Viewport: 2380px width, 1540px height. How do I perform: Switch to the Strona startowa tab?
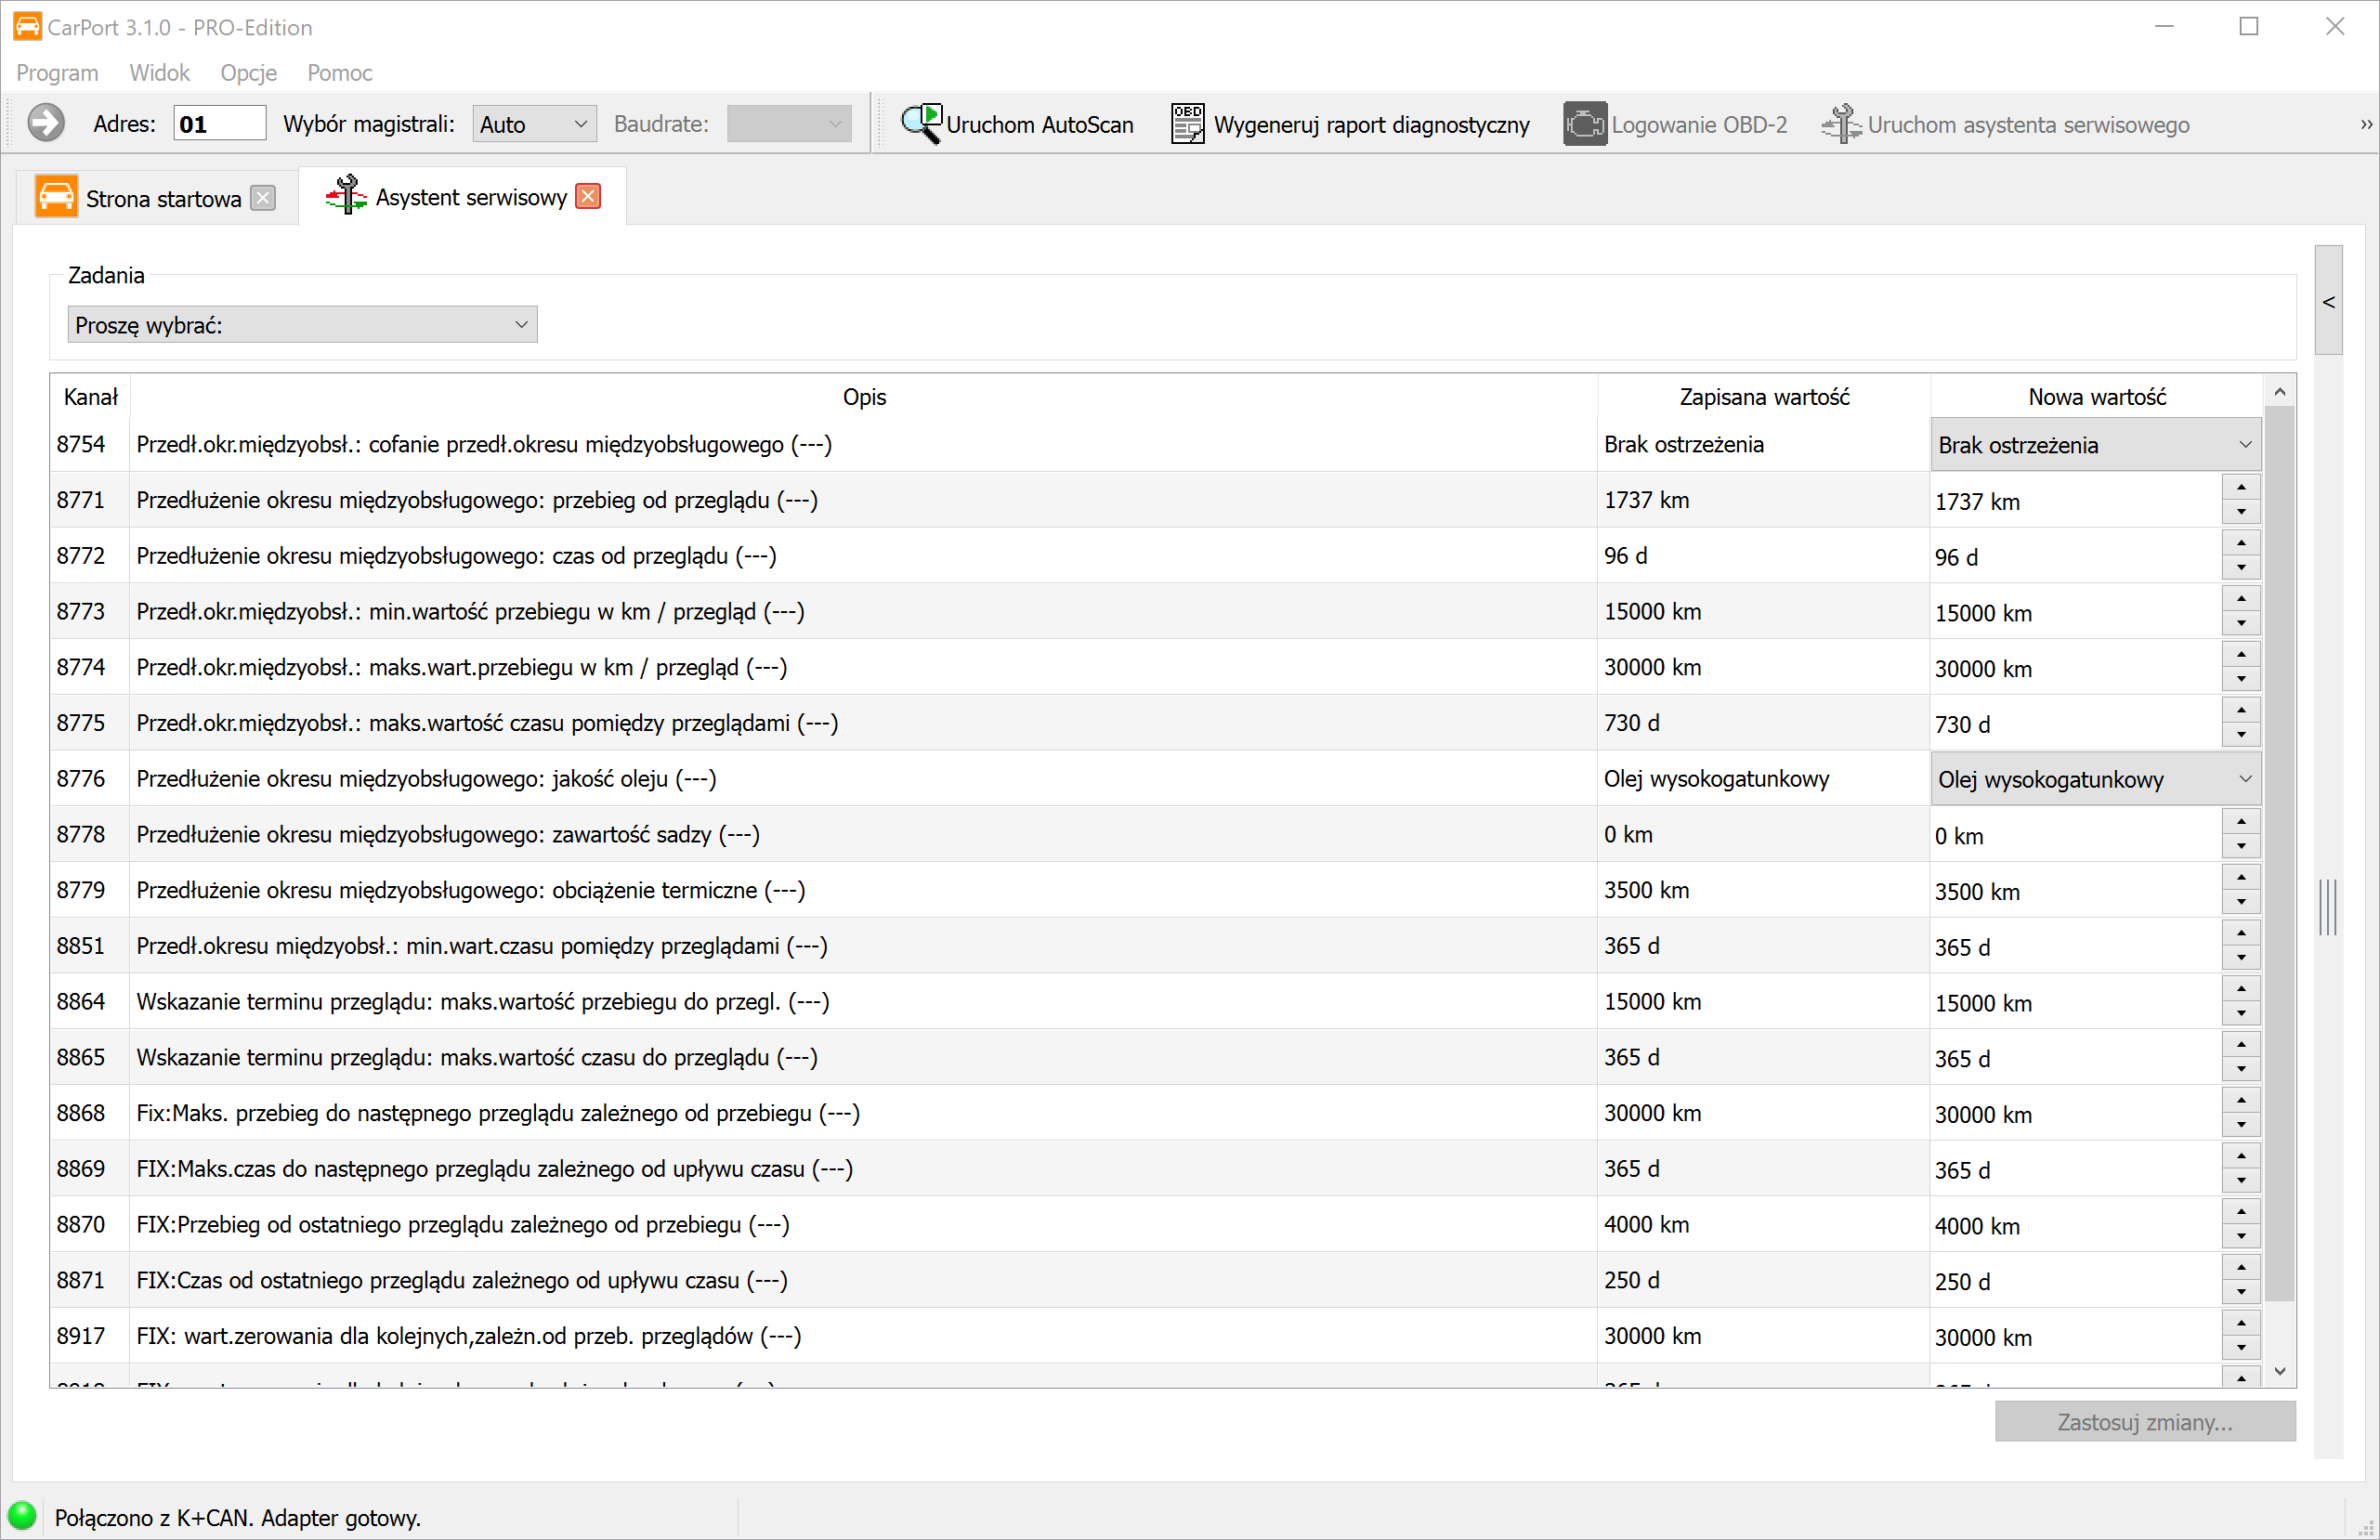coord(162,198)
